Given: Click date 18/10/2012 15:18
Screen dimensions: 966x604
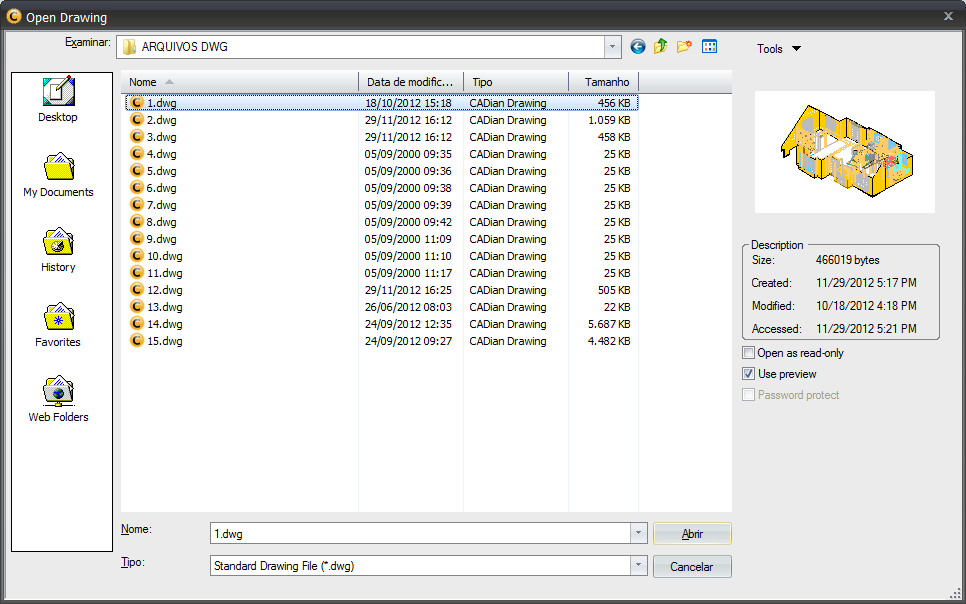Looking at the screenshot, I should 408,103.
